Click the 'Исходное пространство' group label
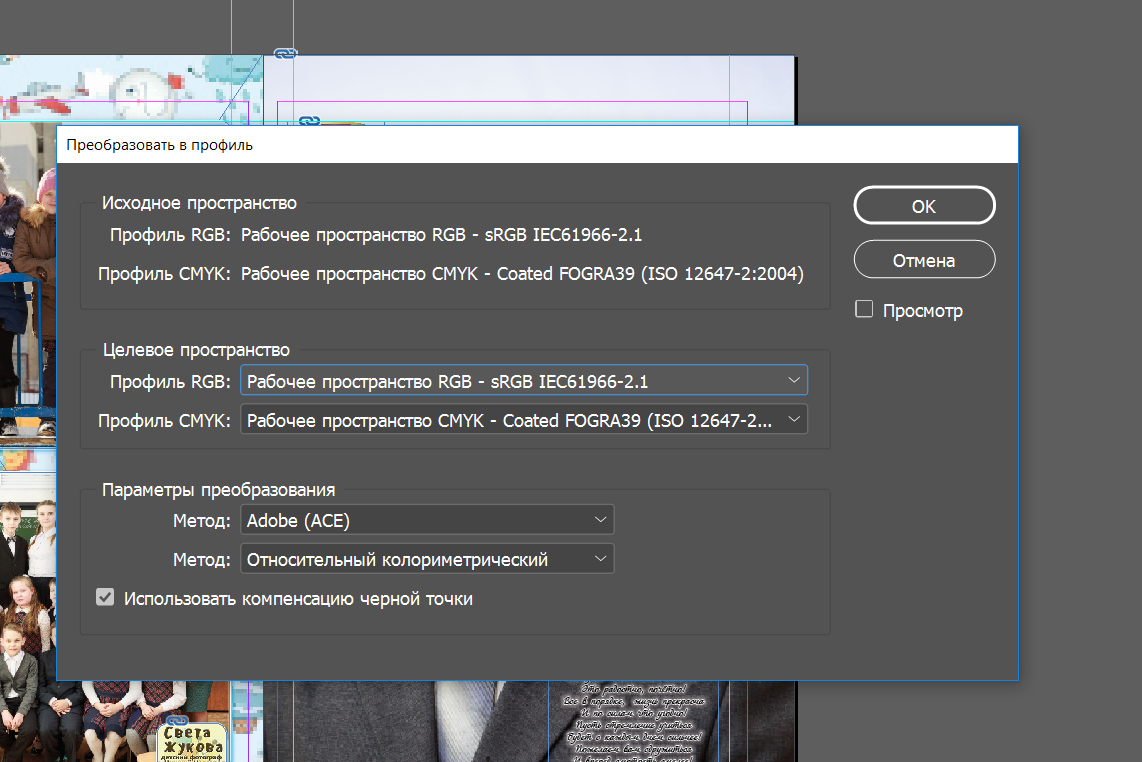1142x762 pixels. [x=200, y=203]
